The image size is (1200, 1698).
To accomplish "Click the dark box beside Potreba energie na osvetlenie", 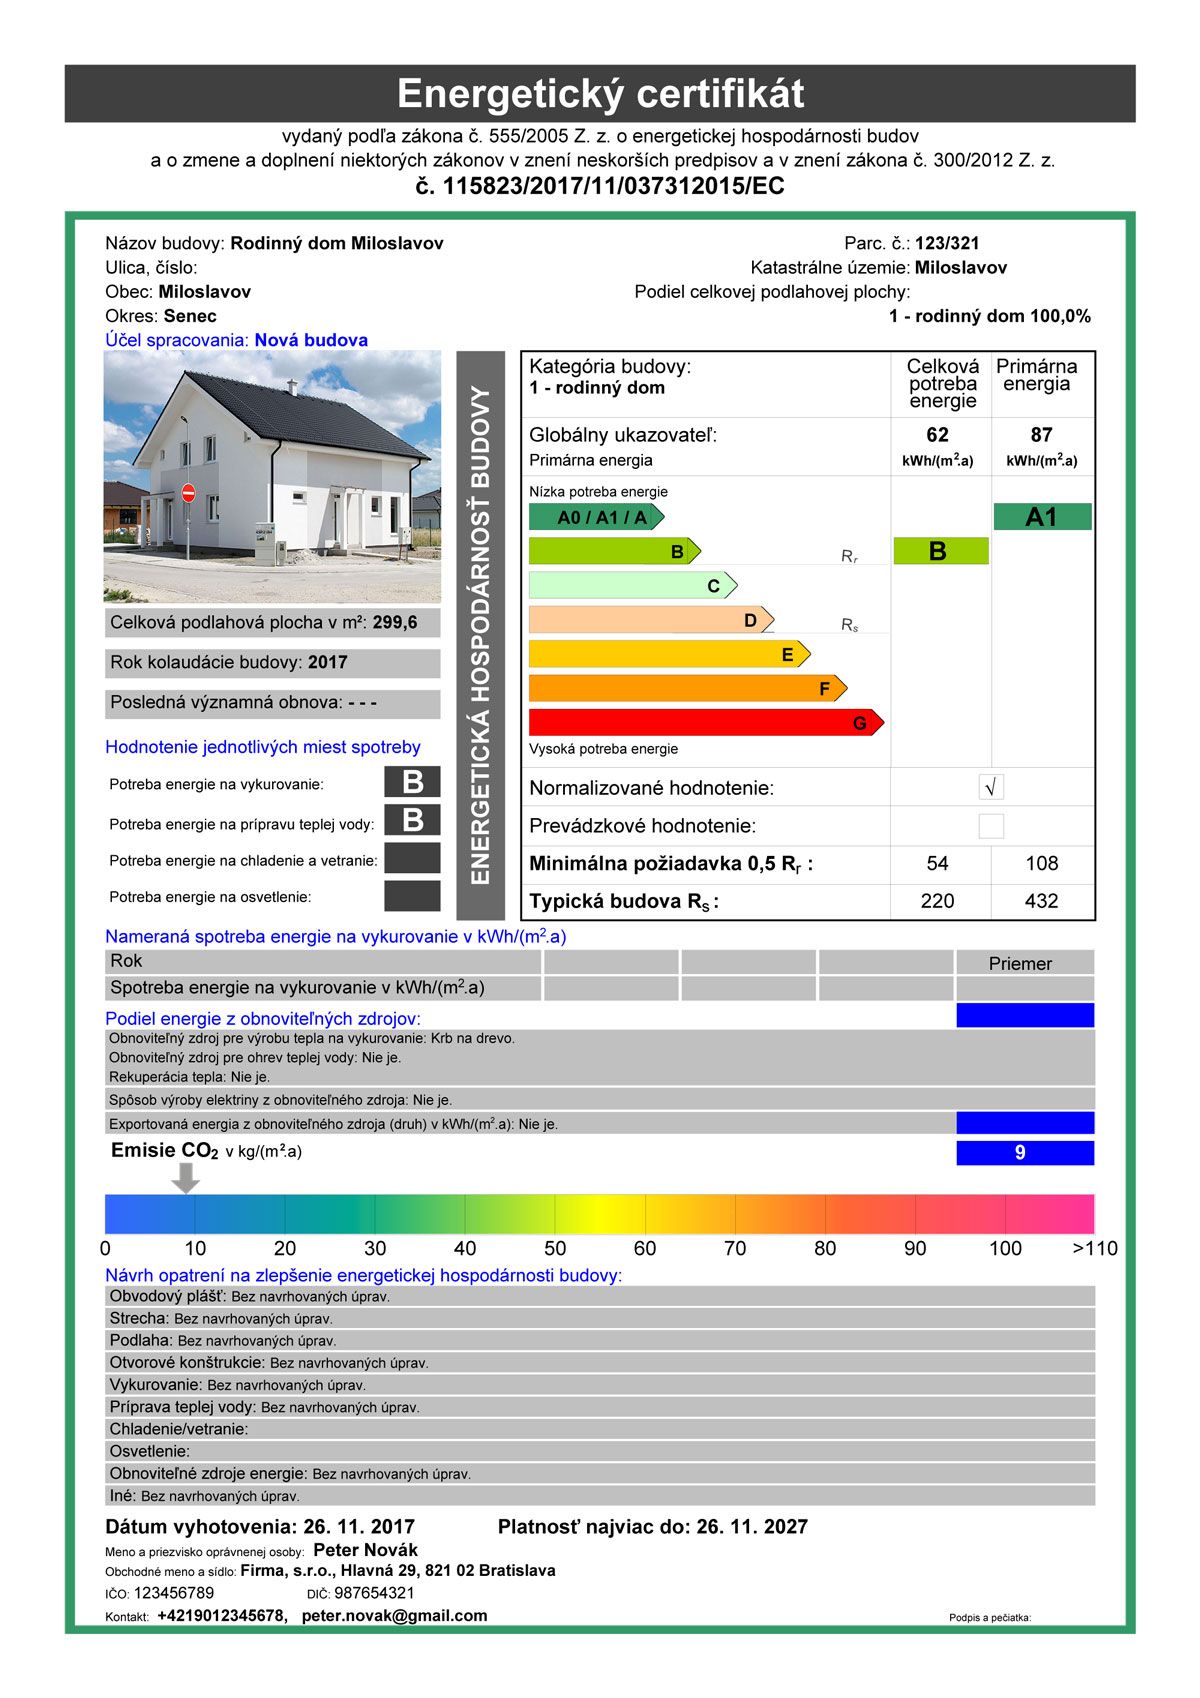I will pos(412,896).
